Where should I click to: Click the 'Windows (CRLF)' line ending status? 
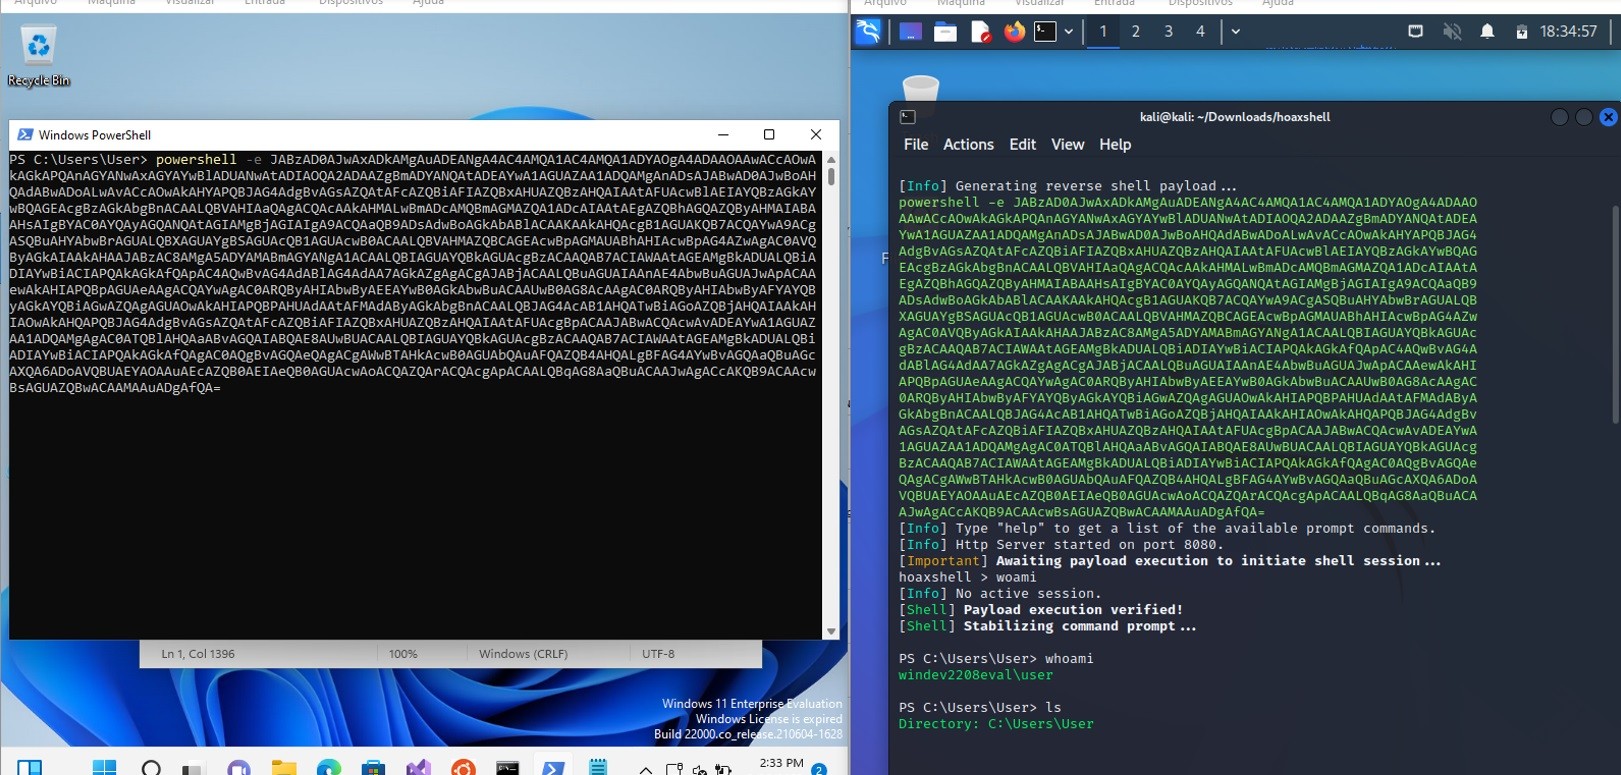tap(523, 654)
